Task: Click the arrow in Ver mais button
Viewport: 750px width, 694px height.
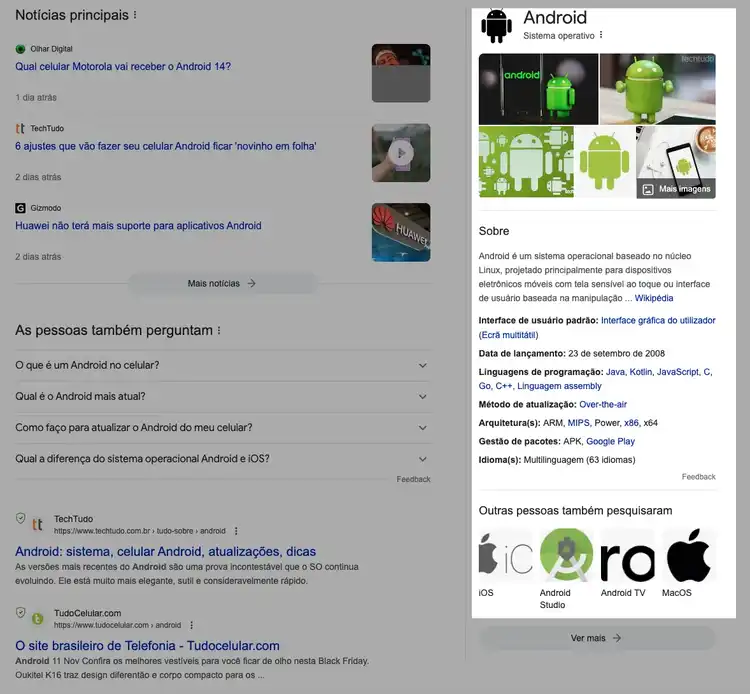Action: point(617,638)
